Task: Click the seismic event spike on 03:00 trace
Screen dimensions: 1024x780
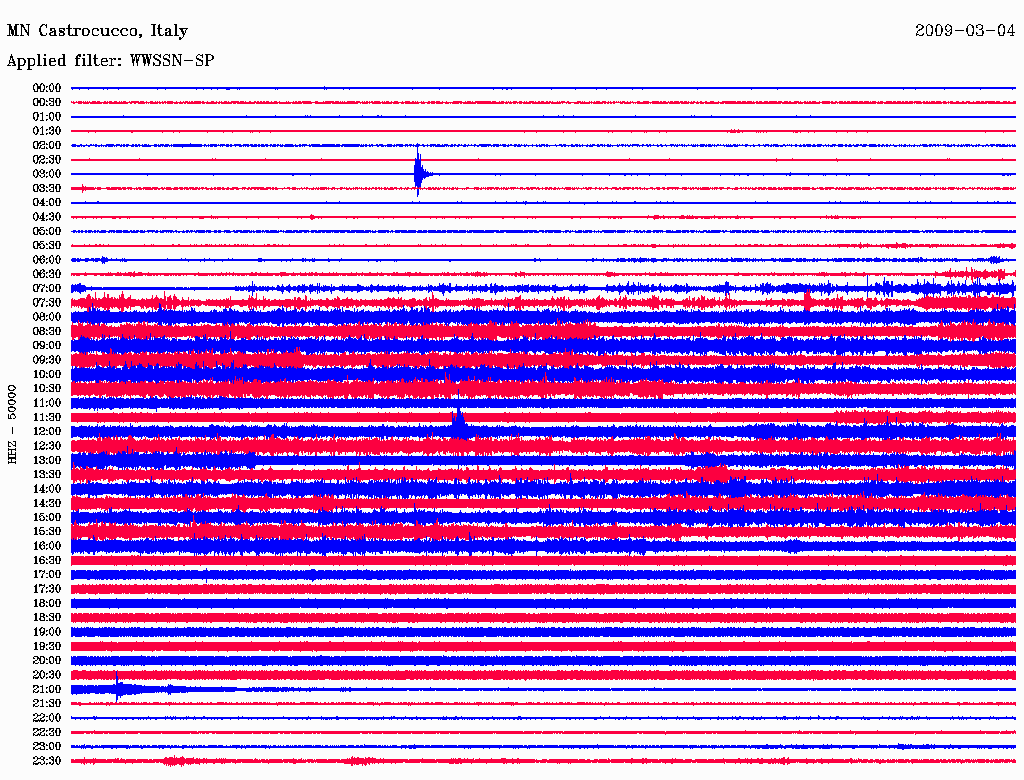Action: tap(419, 172)
